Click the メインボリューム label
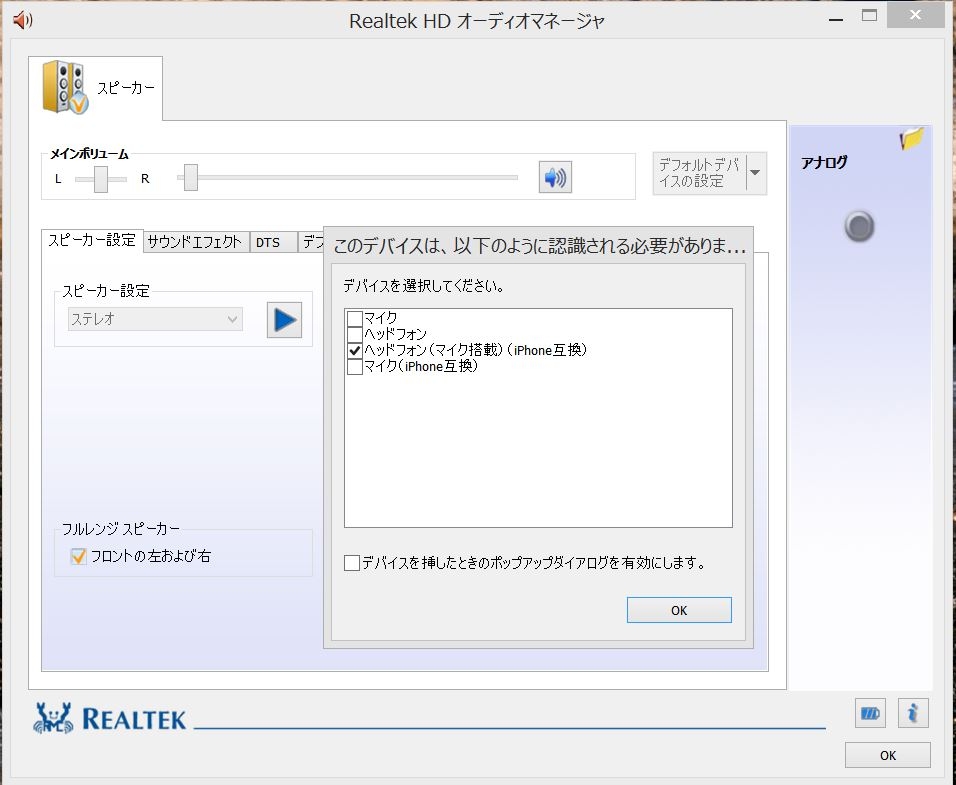Viewport: 956px width, 785px height. coord(89,154)
